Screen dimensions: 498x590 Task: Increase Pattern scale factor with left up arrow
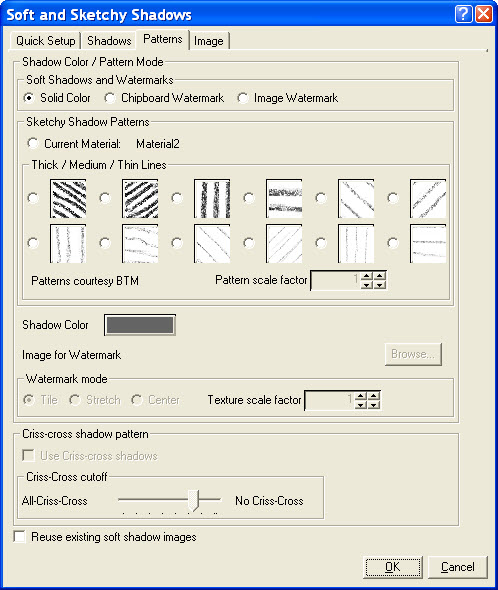(x=367, y=276)
